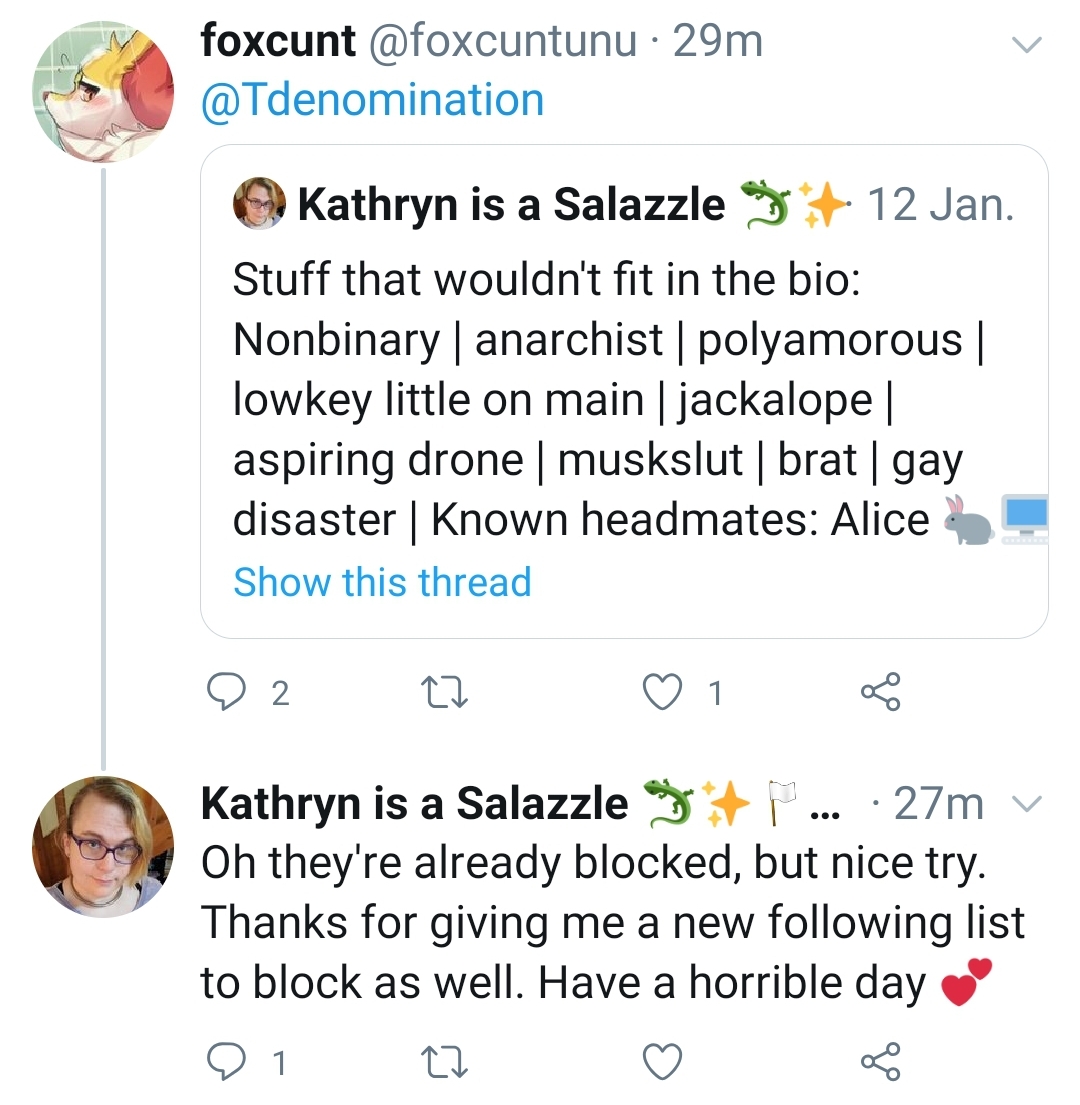Open reply on foxcunt's tweet
The image size is (1080, 1105).
coord(226,691)
